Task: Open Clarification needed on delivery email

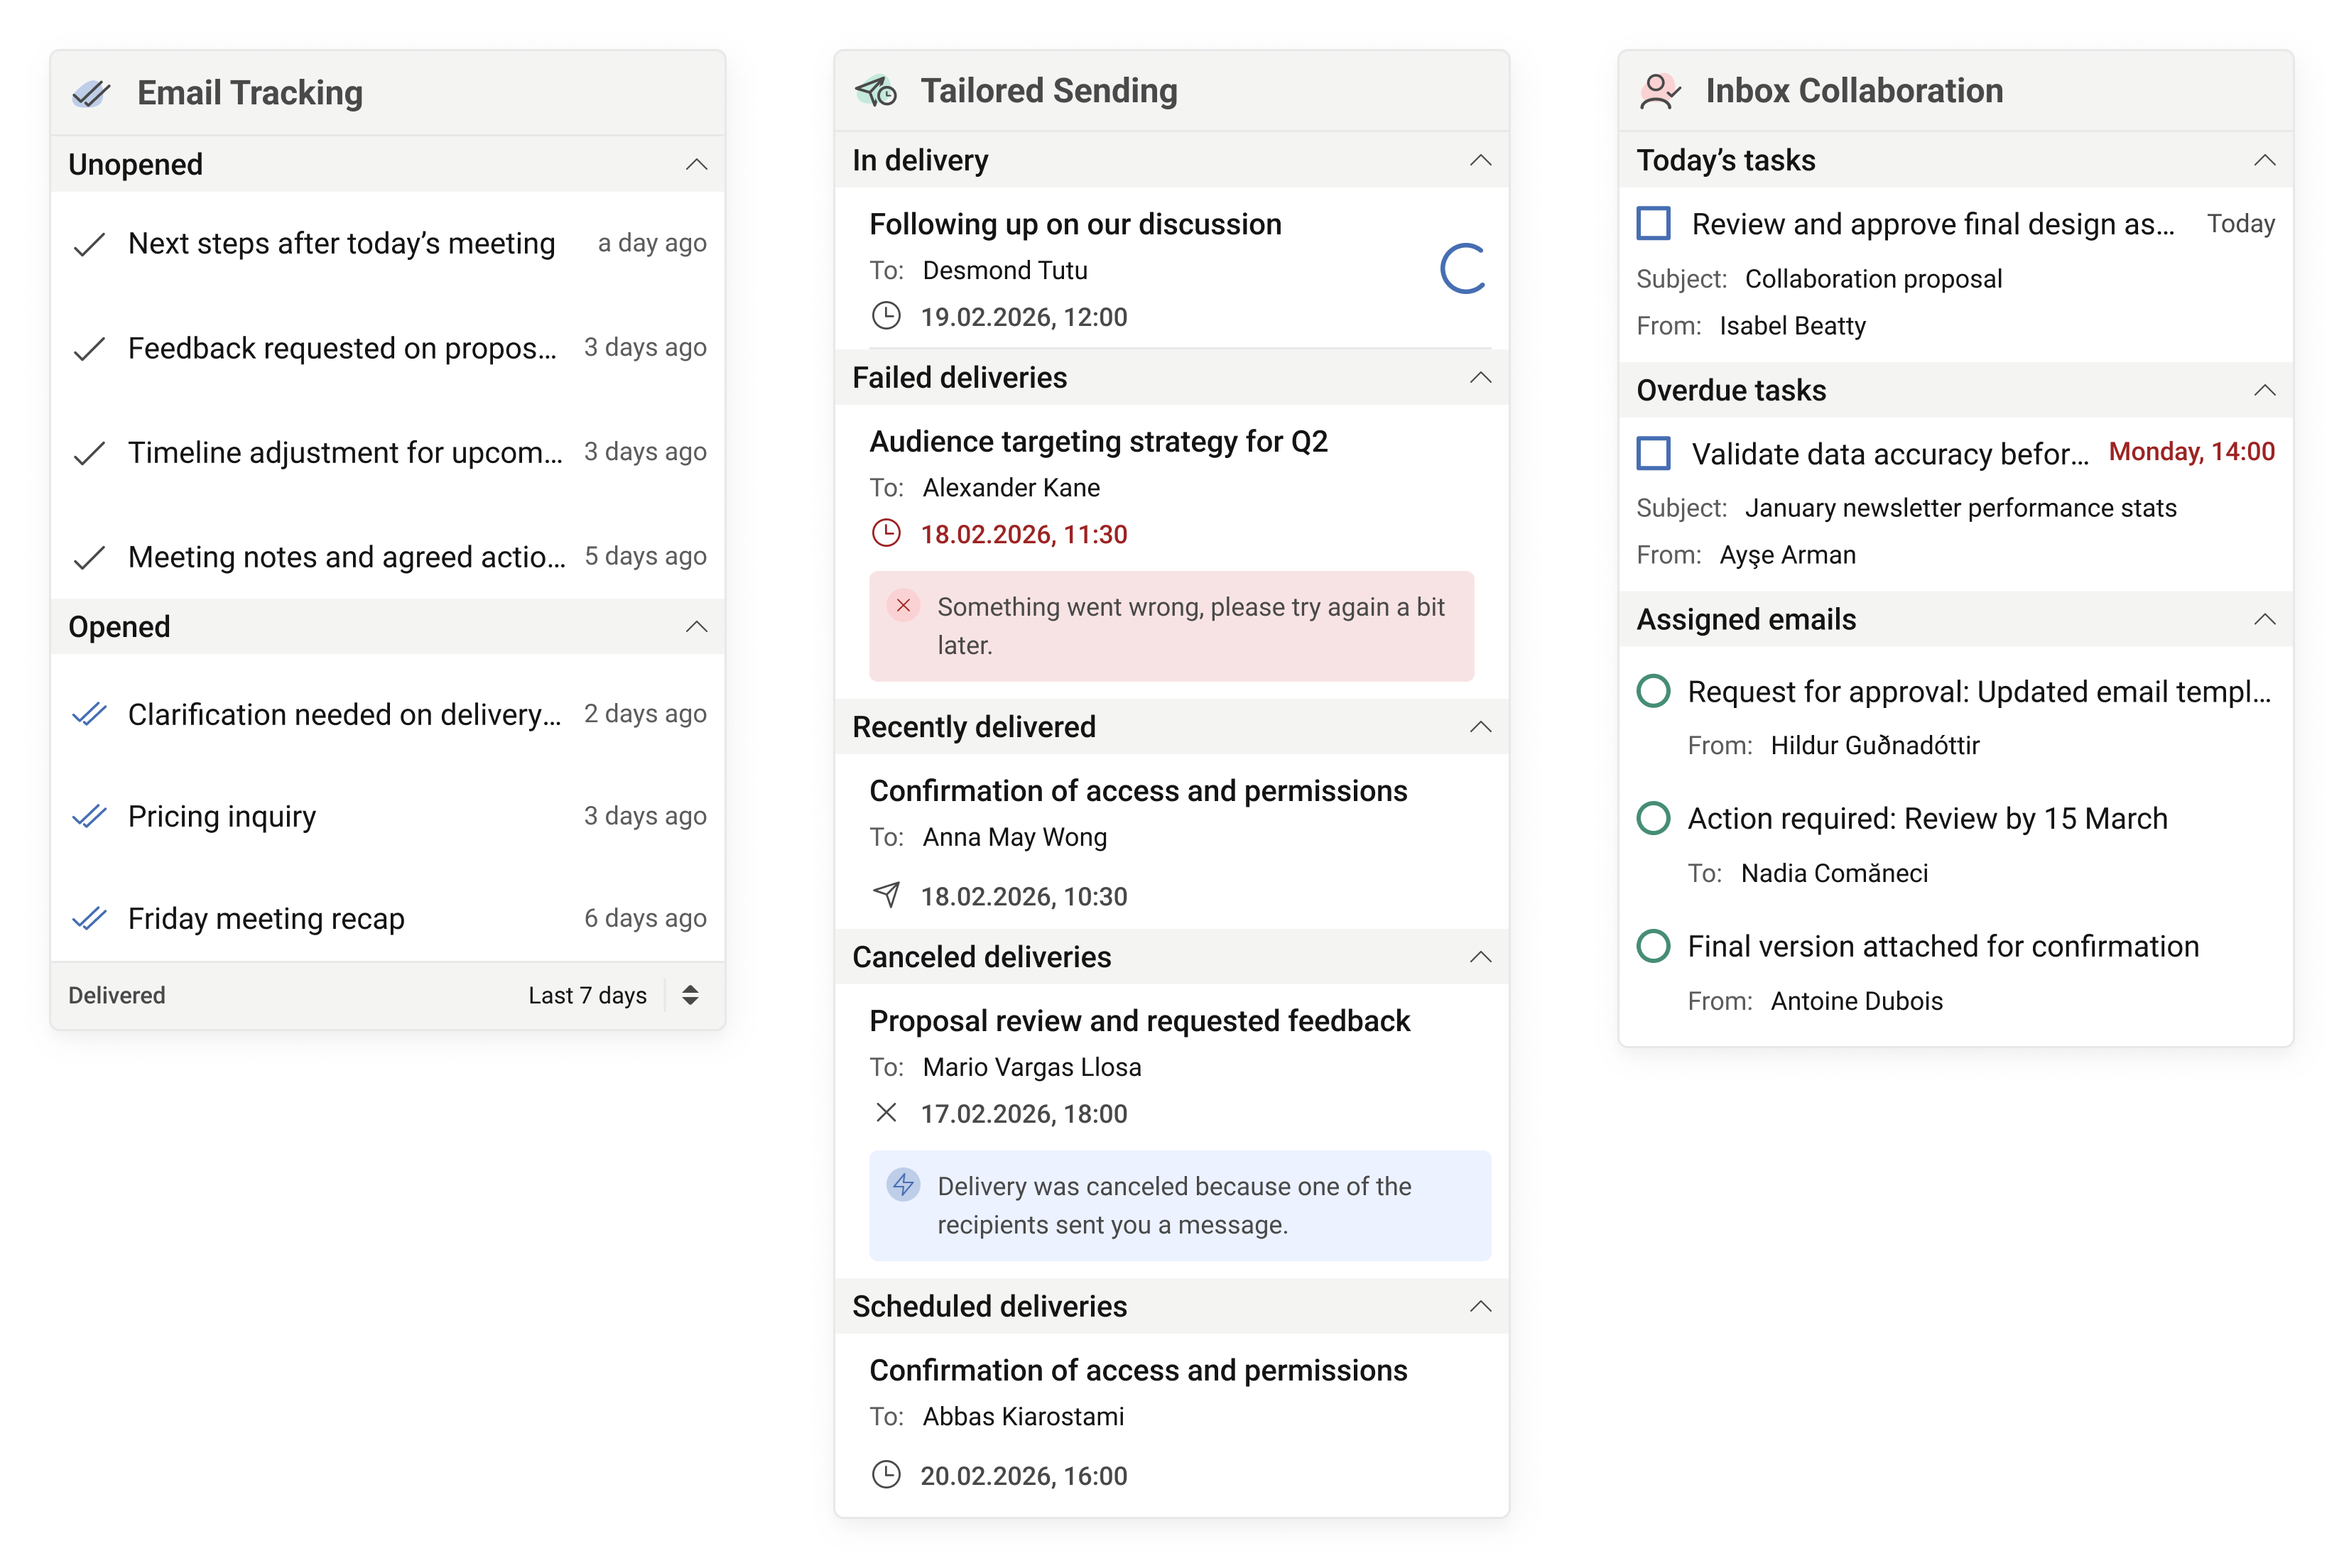Action: click(x=388, y=714)
